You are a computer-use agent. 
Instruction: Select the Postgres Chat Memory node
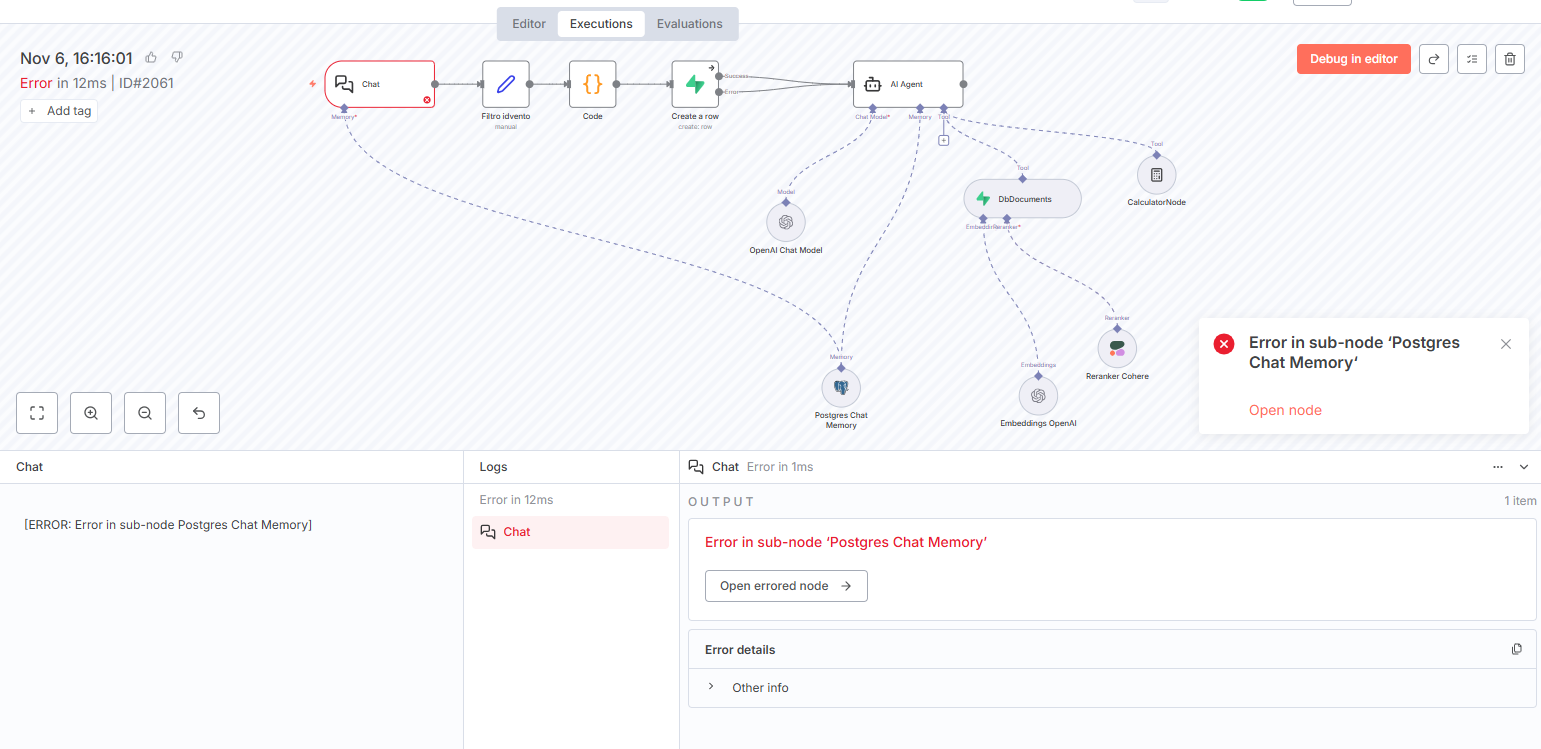pos(841,387)
